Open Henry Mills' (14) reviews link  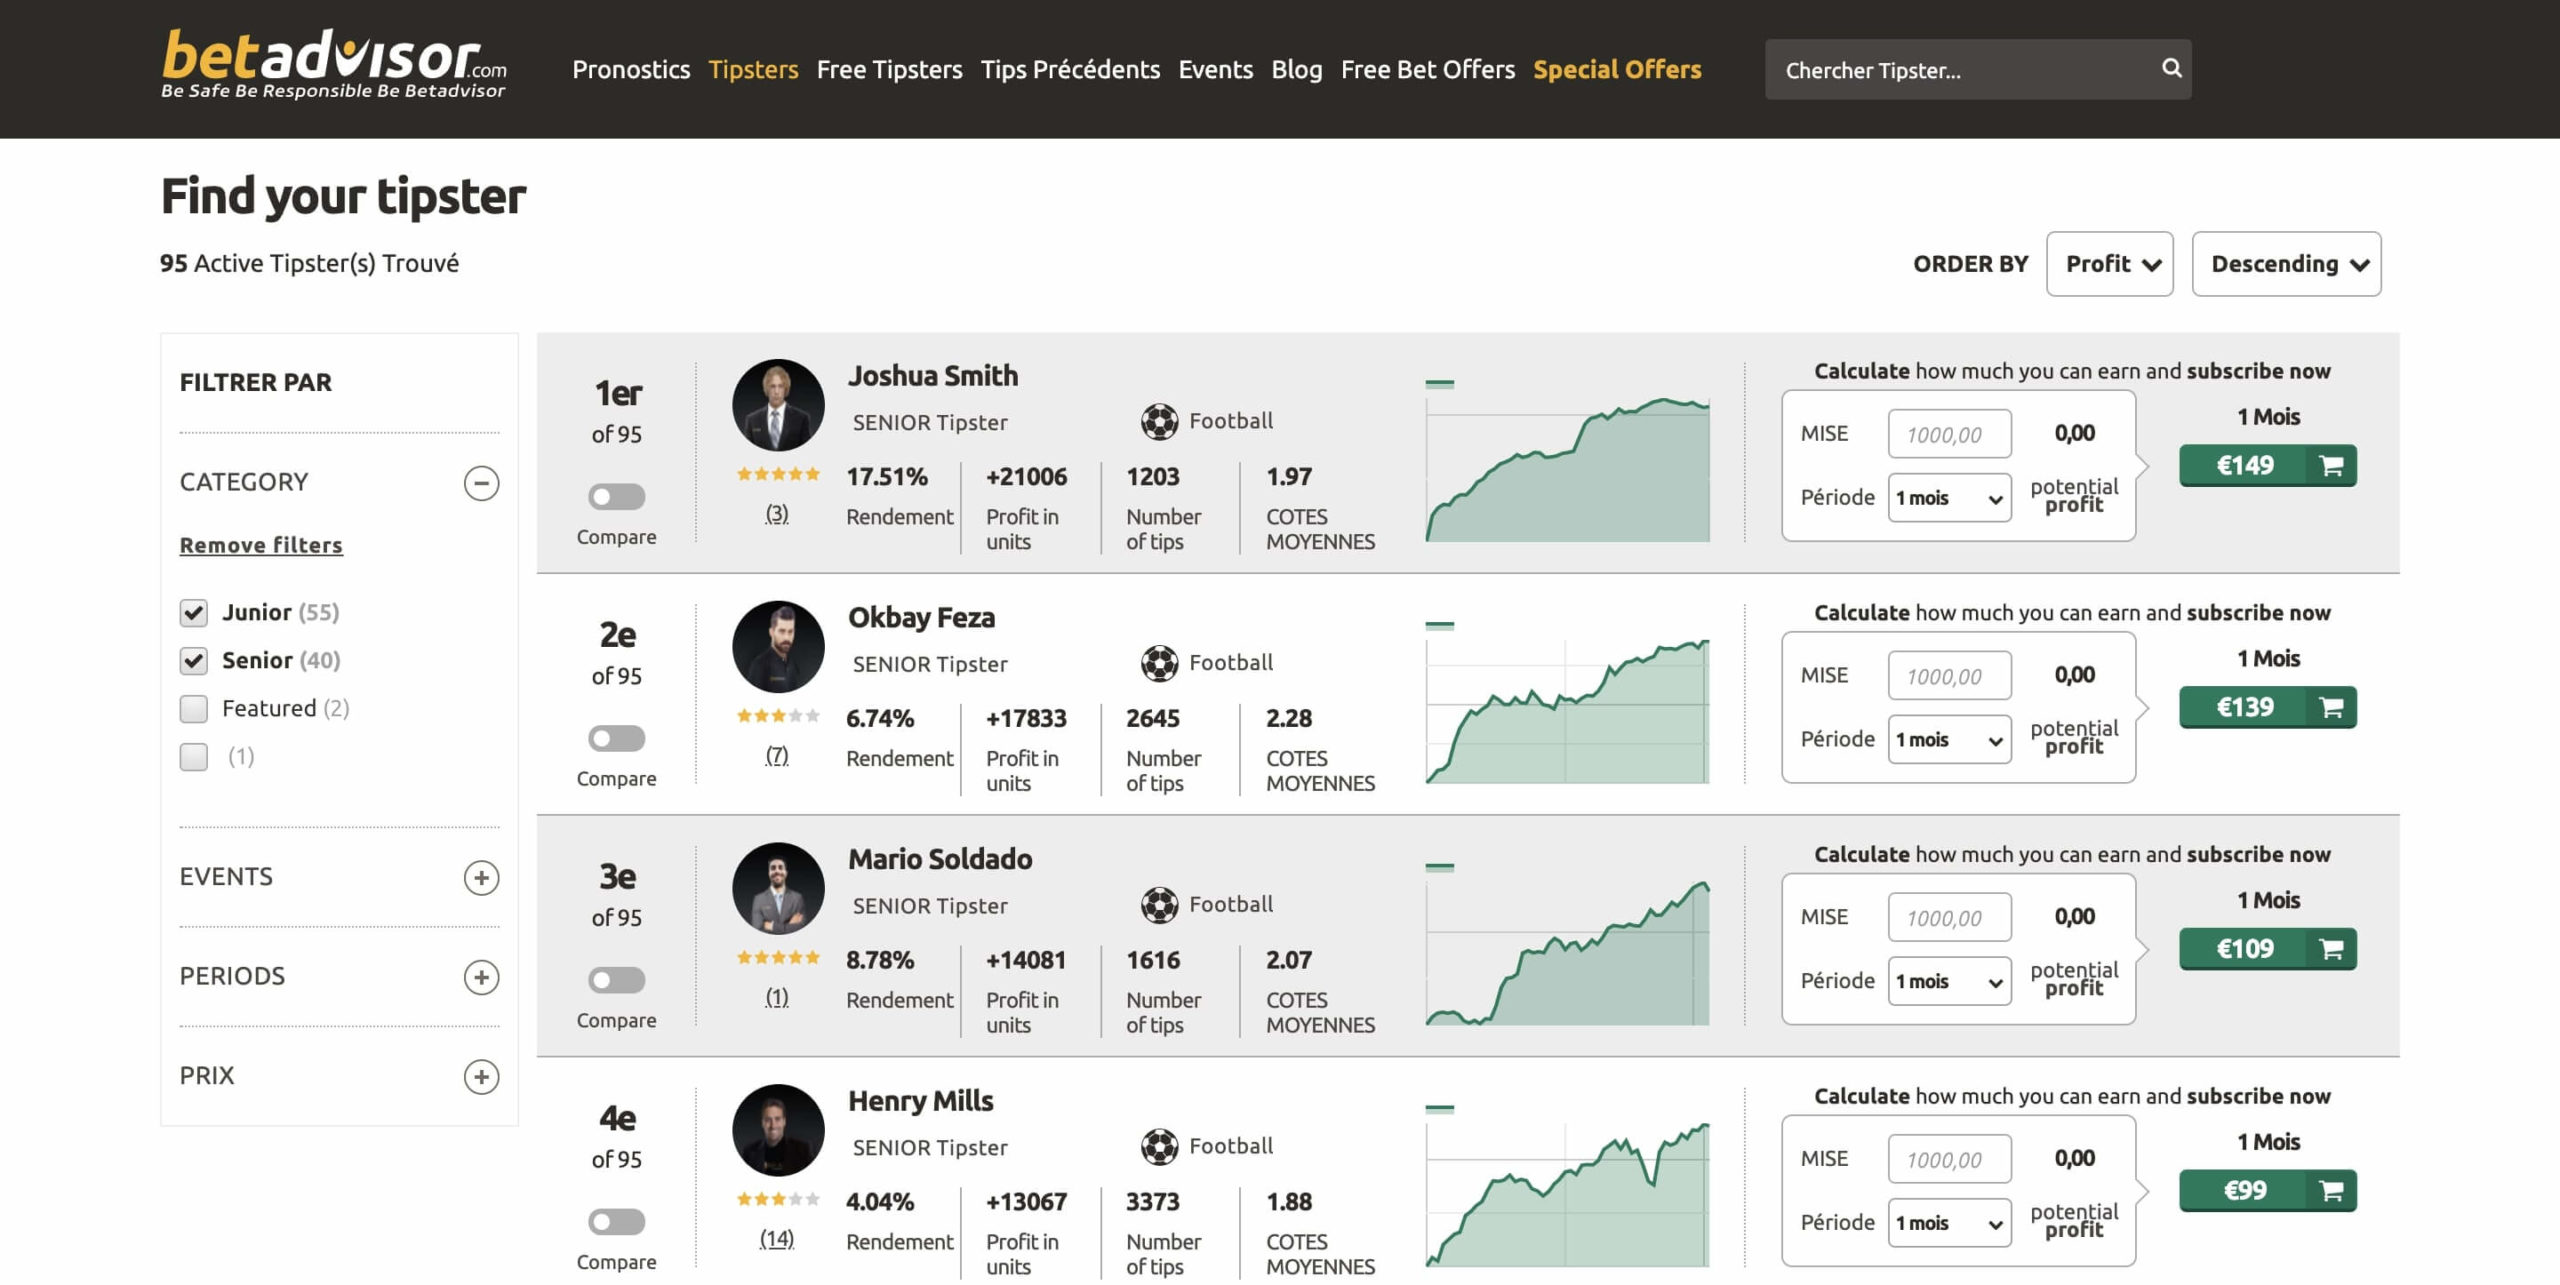pyautogui.click(x=777, y=1239)
